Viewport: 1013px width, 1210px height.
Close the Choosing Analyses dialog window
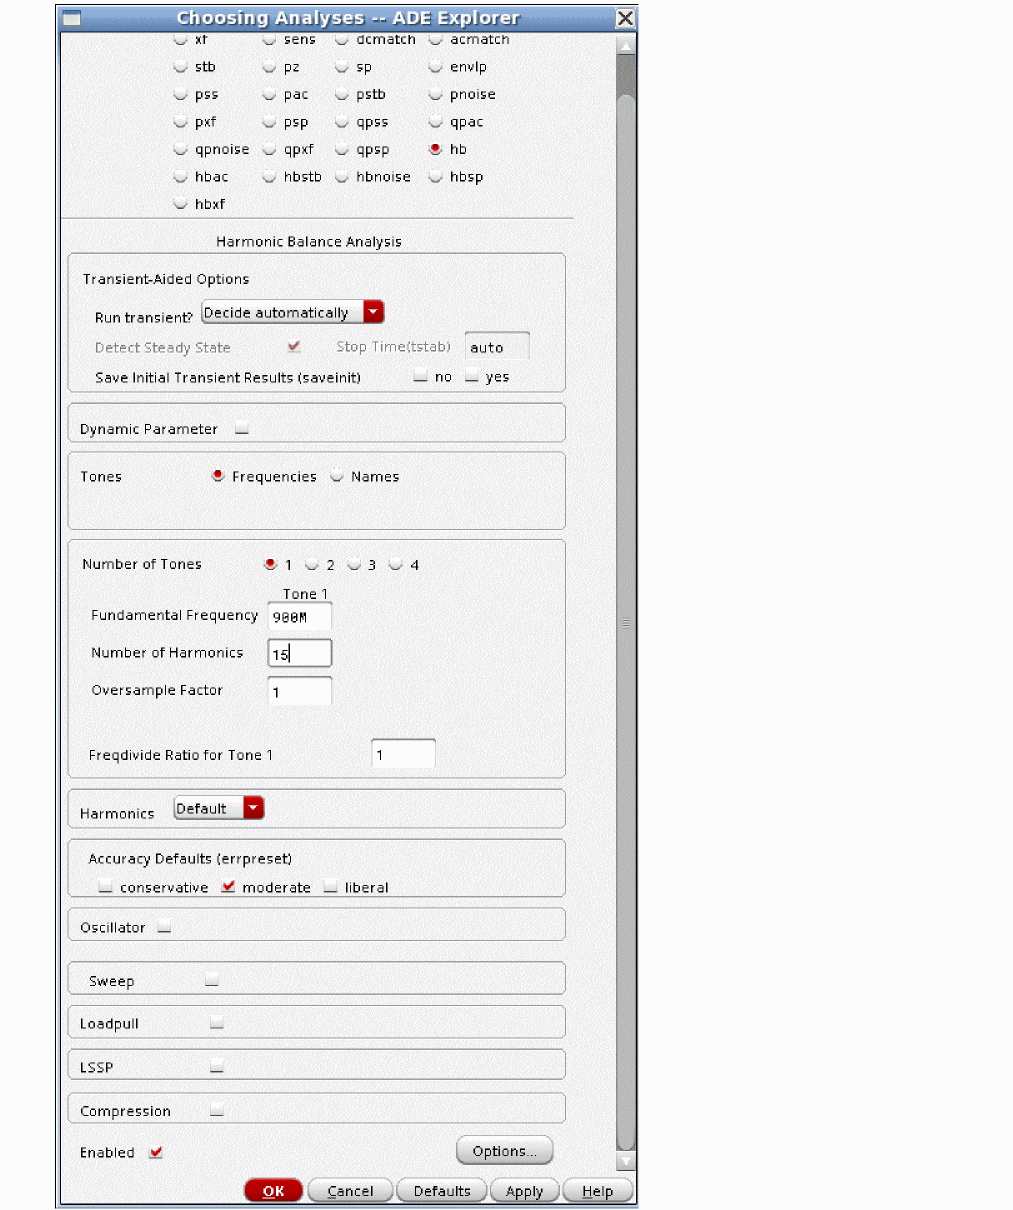click(x=625, y=18)
